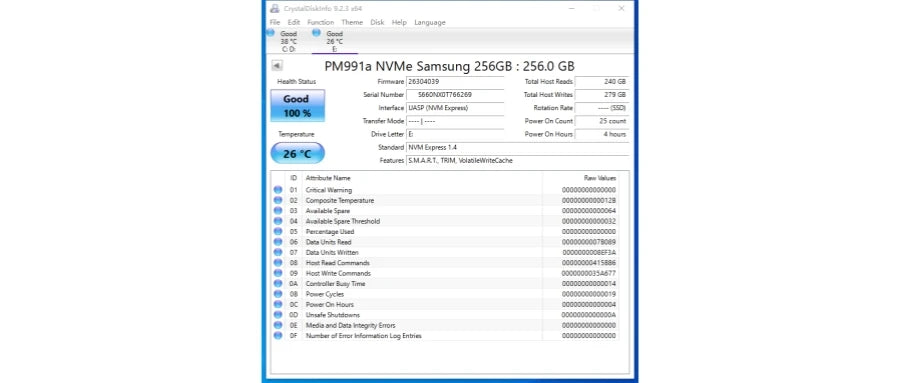This screenshot has height=383, width=900.
Task: Select the Host Read Commands attribute name
Action: click(338, 263)
